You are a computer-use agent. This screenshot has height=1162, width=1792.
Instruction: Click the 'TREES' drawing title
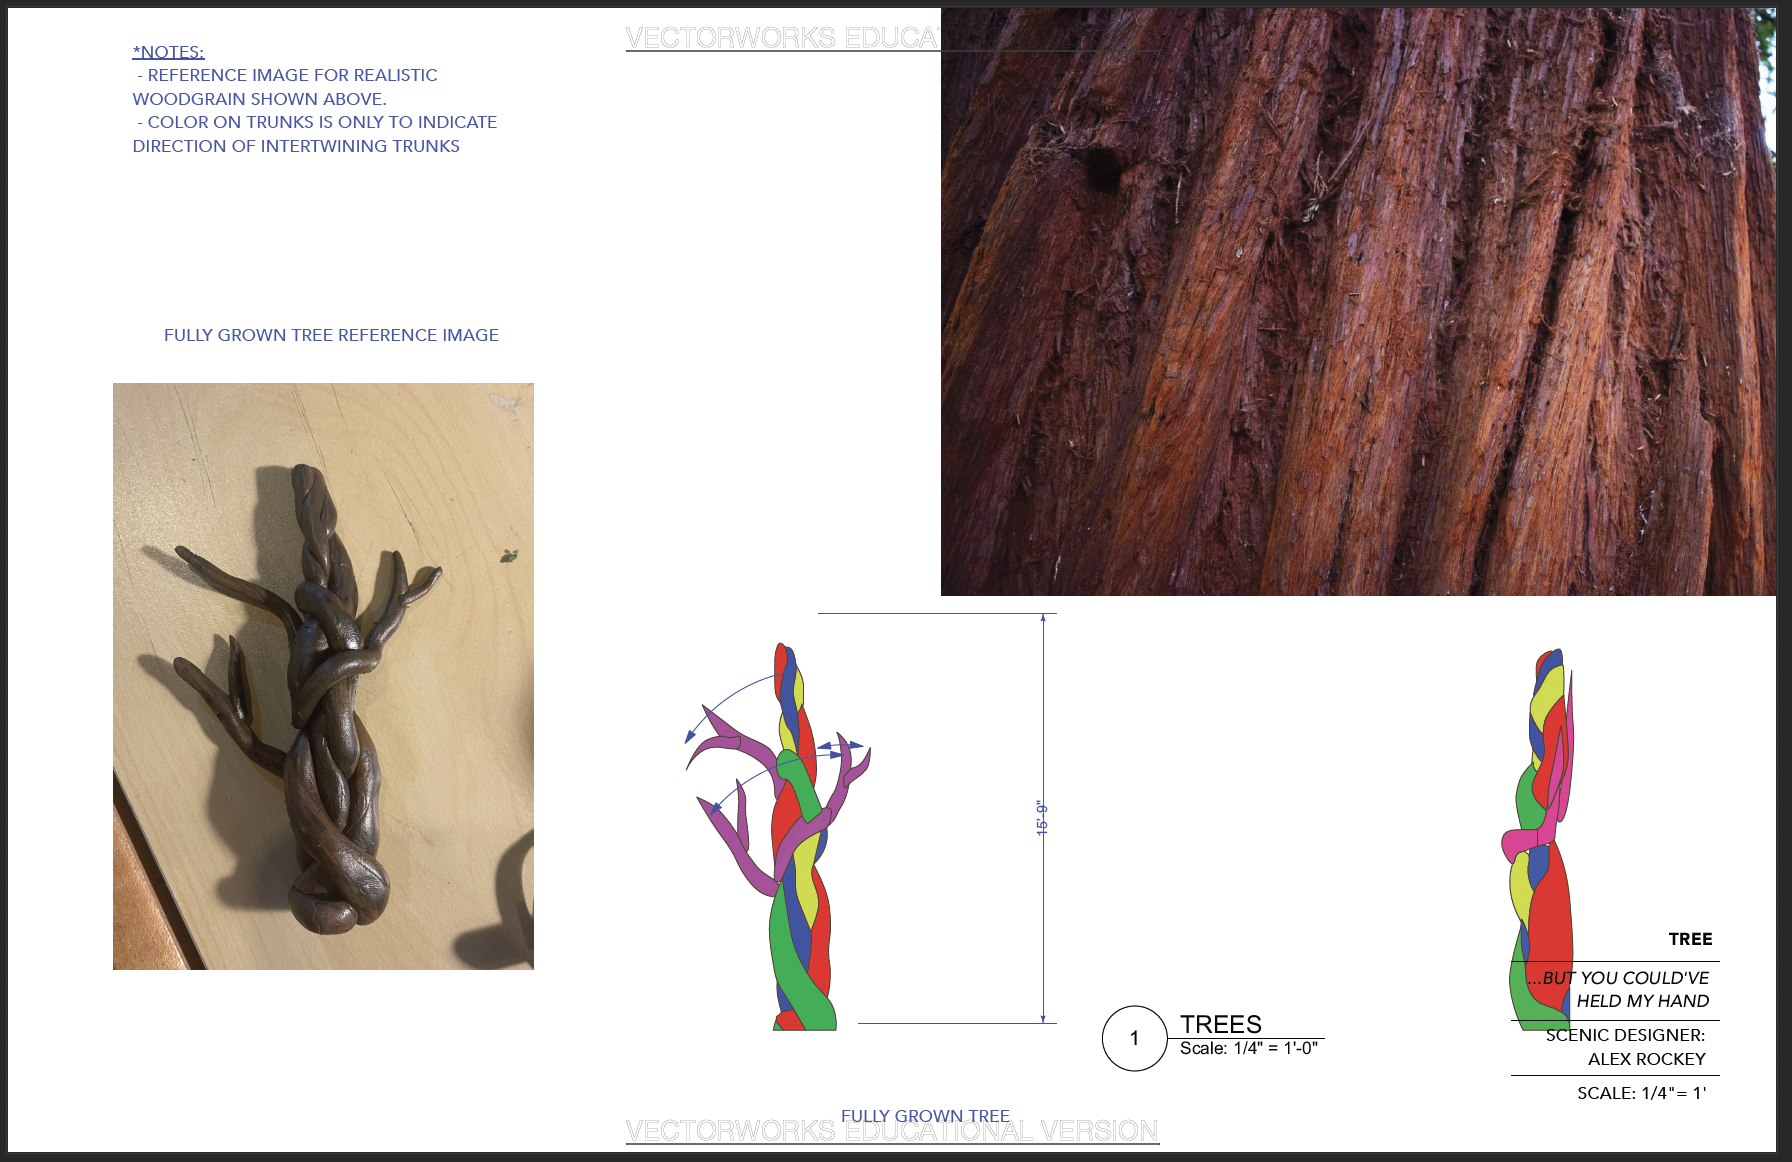click(x=1220, y=1024)
